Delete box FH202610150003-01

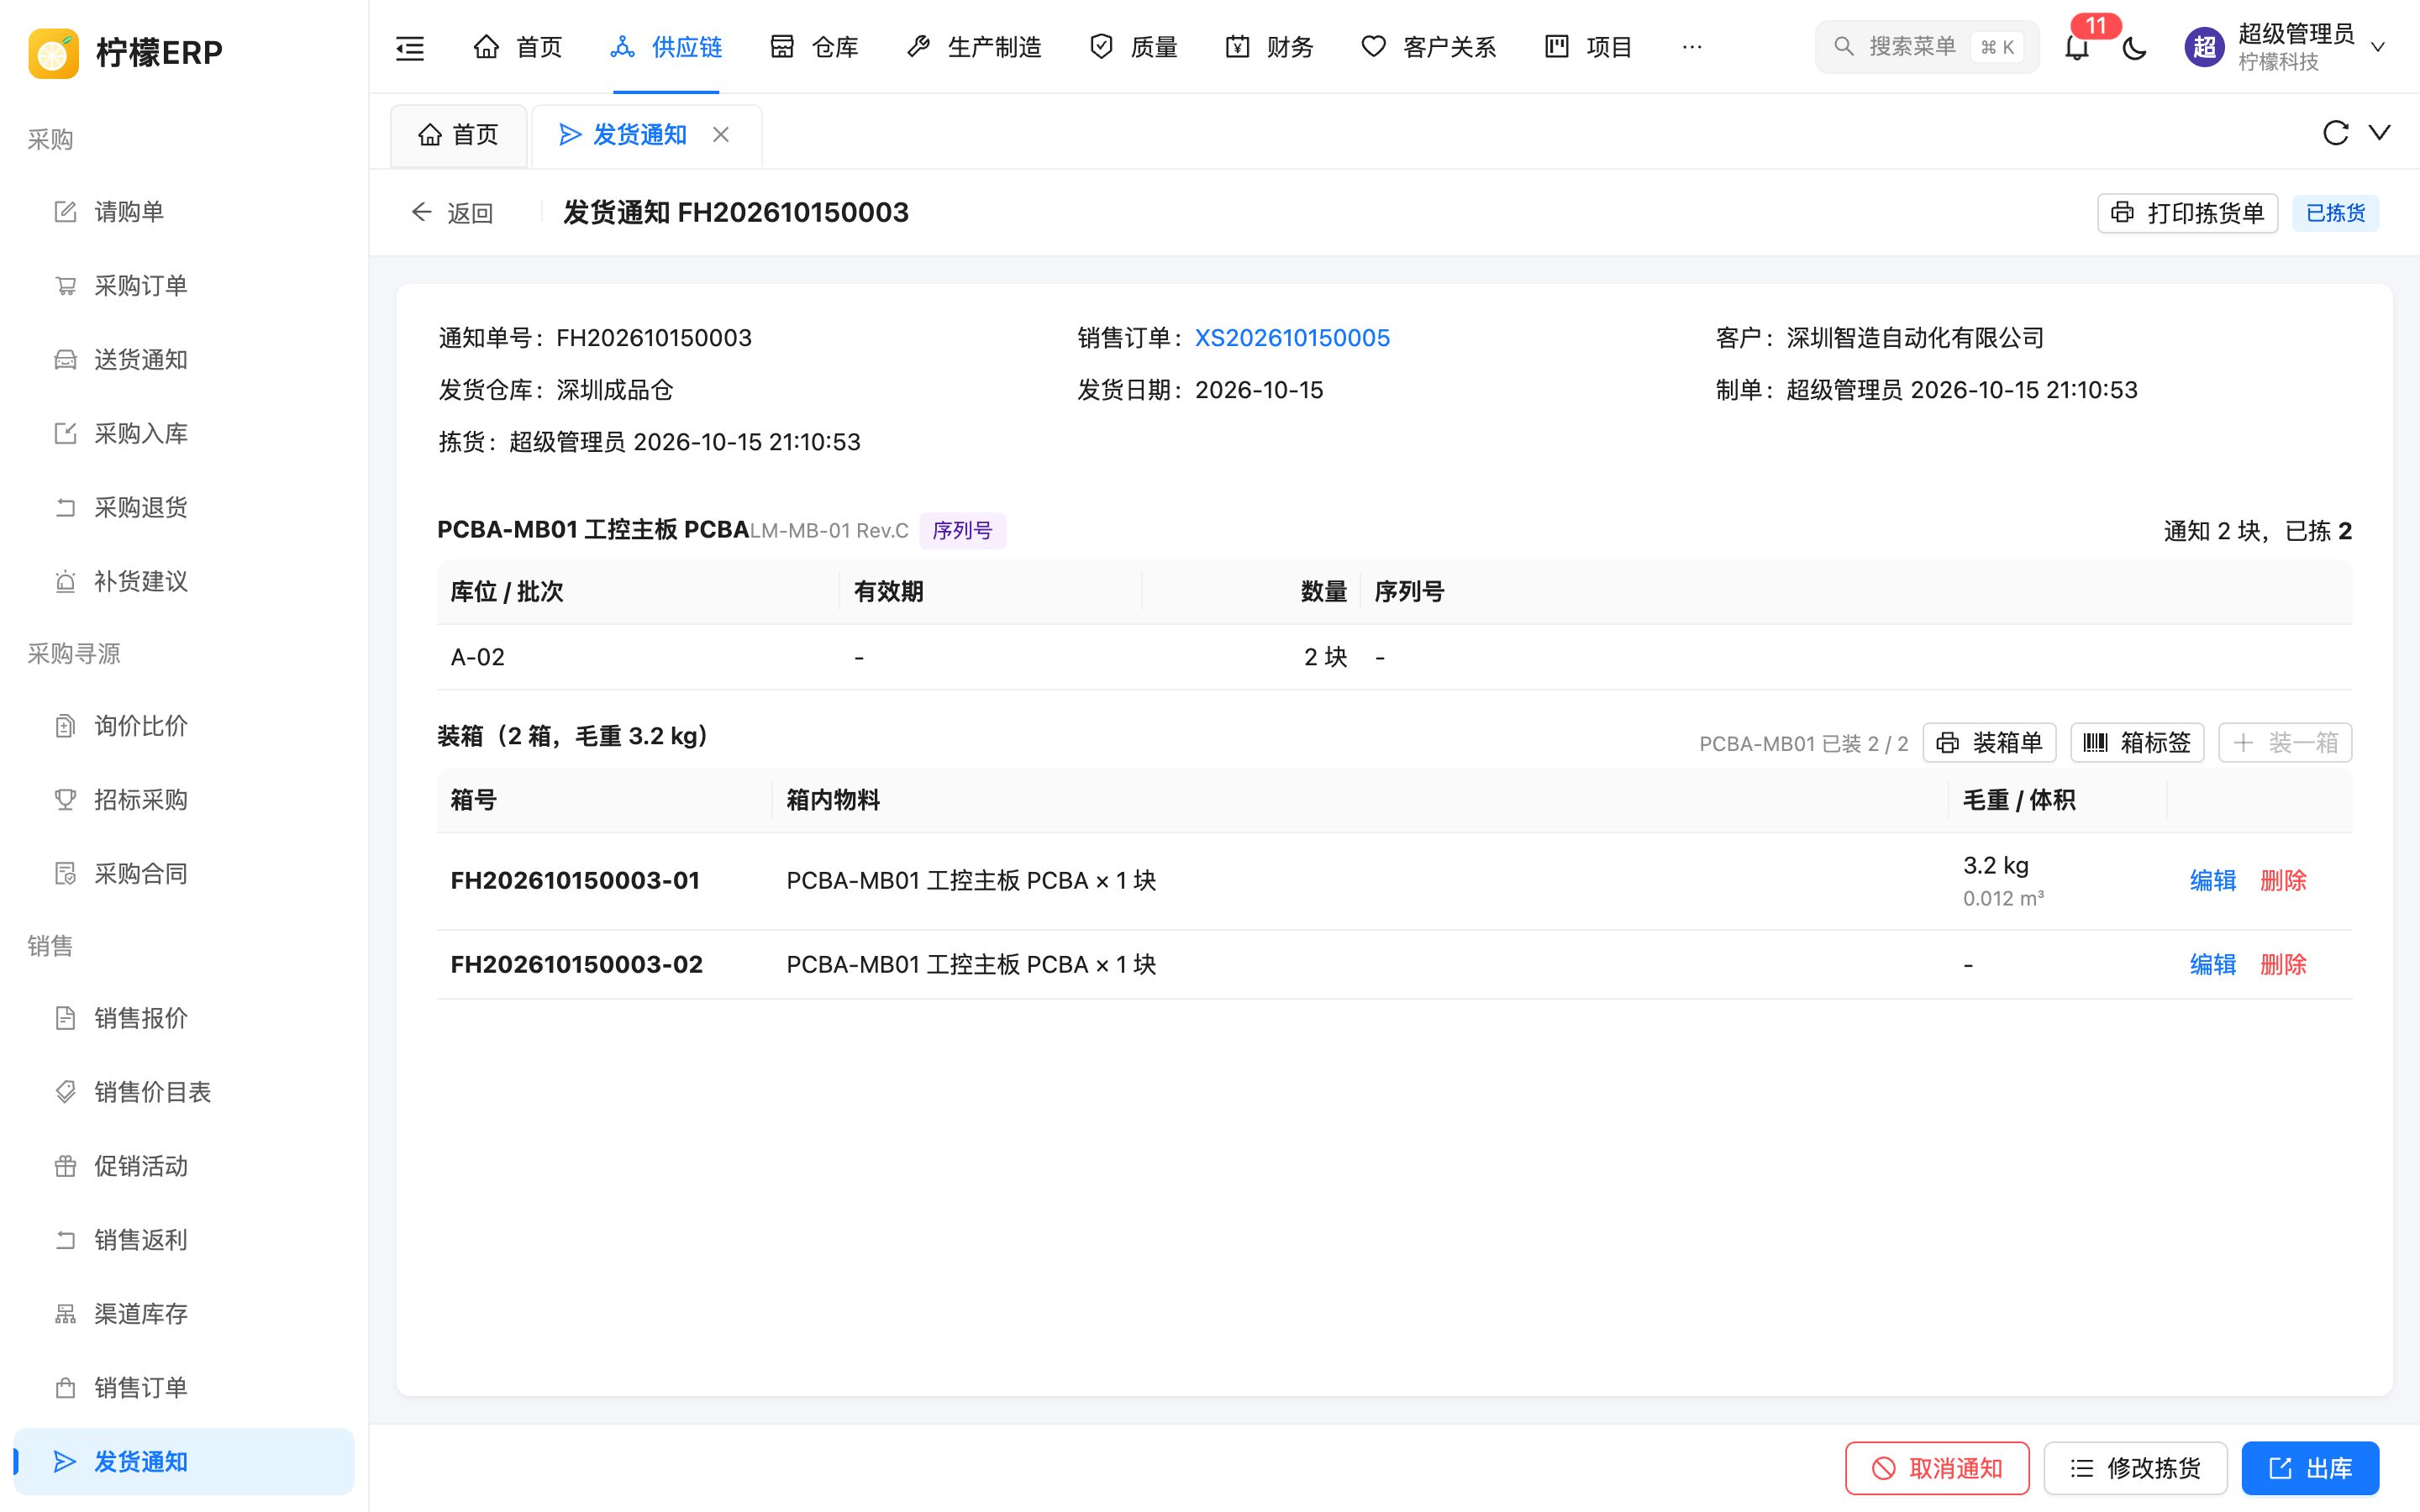(2283, 881)
